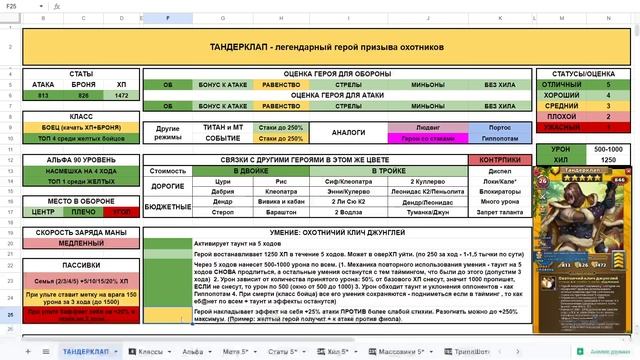Switch to the ТАНДЕРКЛАП sheet tab
Screen dimensions: 640x360
pos(86,351)
